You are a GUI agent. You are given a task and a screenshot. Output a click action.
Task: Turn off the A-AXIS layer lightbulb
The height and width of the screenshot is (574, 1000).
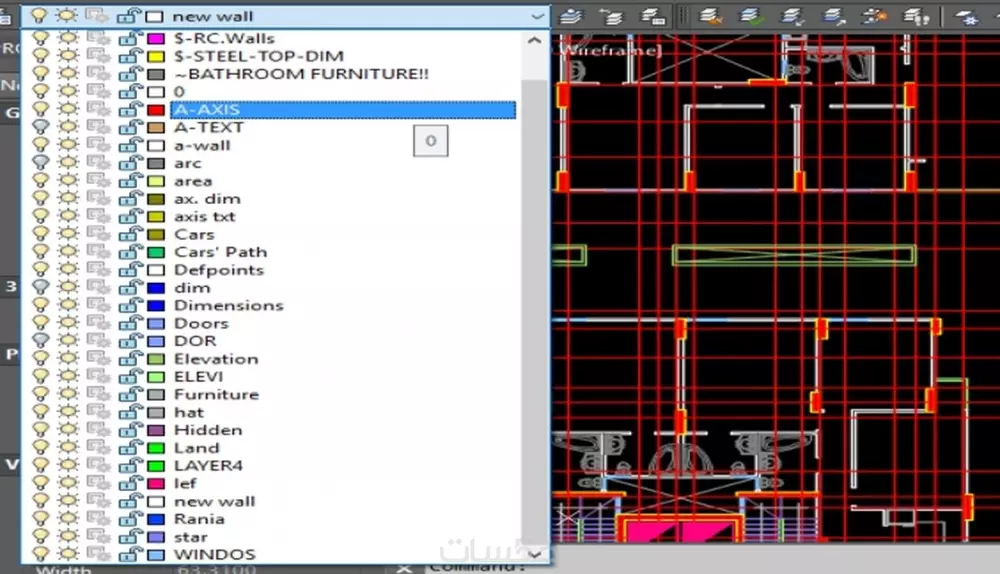click(40, 110)
